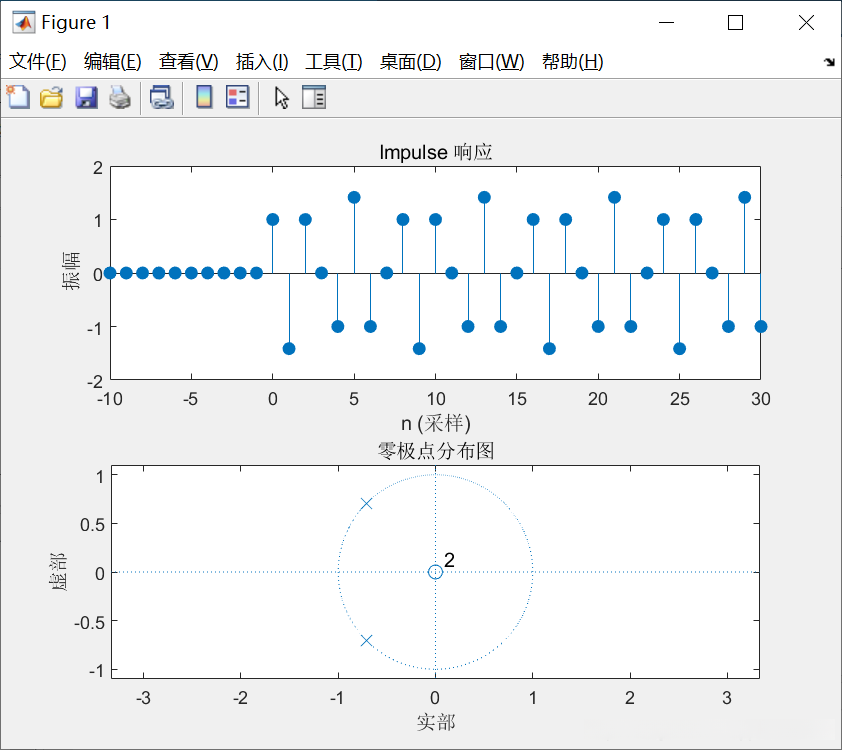
Task: Open a saved figure file
Action: 50,97
